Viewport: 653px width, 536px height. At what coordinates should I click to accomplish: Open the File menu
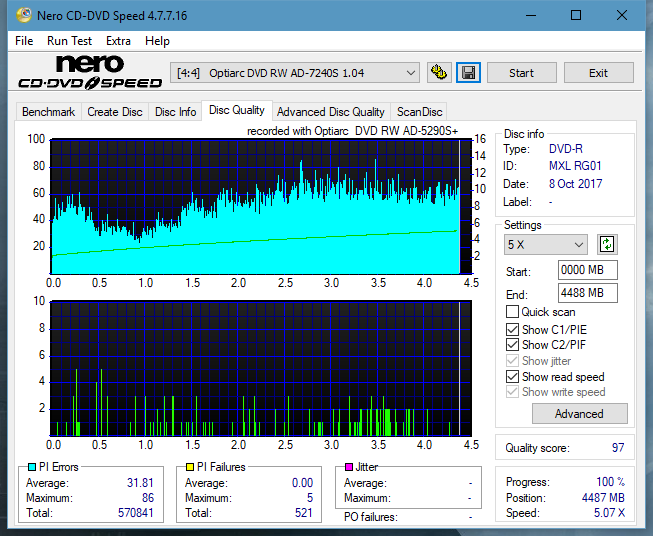click(x=24, y=41)
